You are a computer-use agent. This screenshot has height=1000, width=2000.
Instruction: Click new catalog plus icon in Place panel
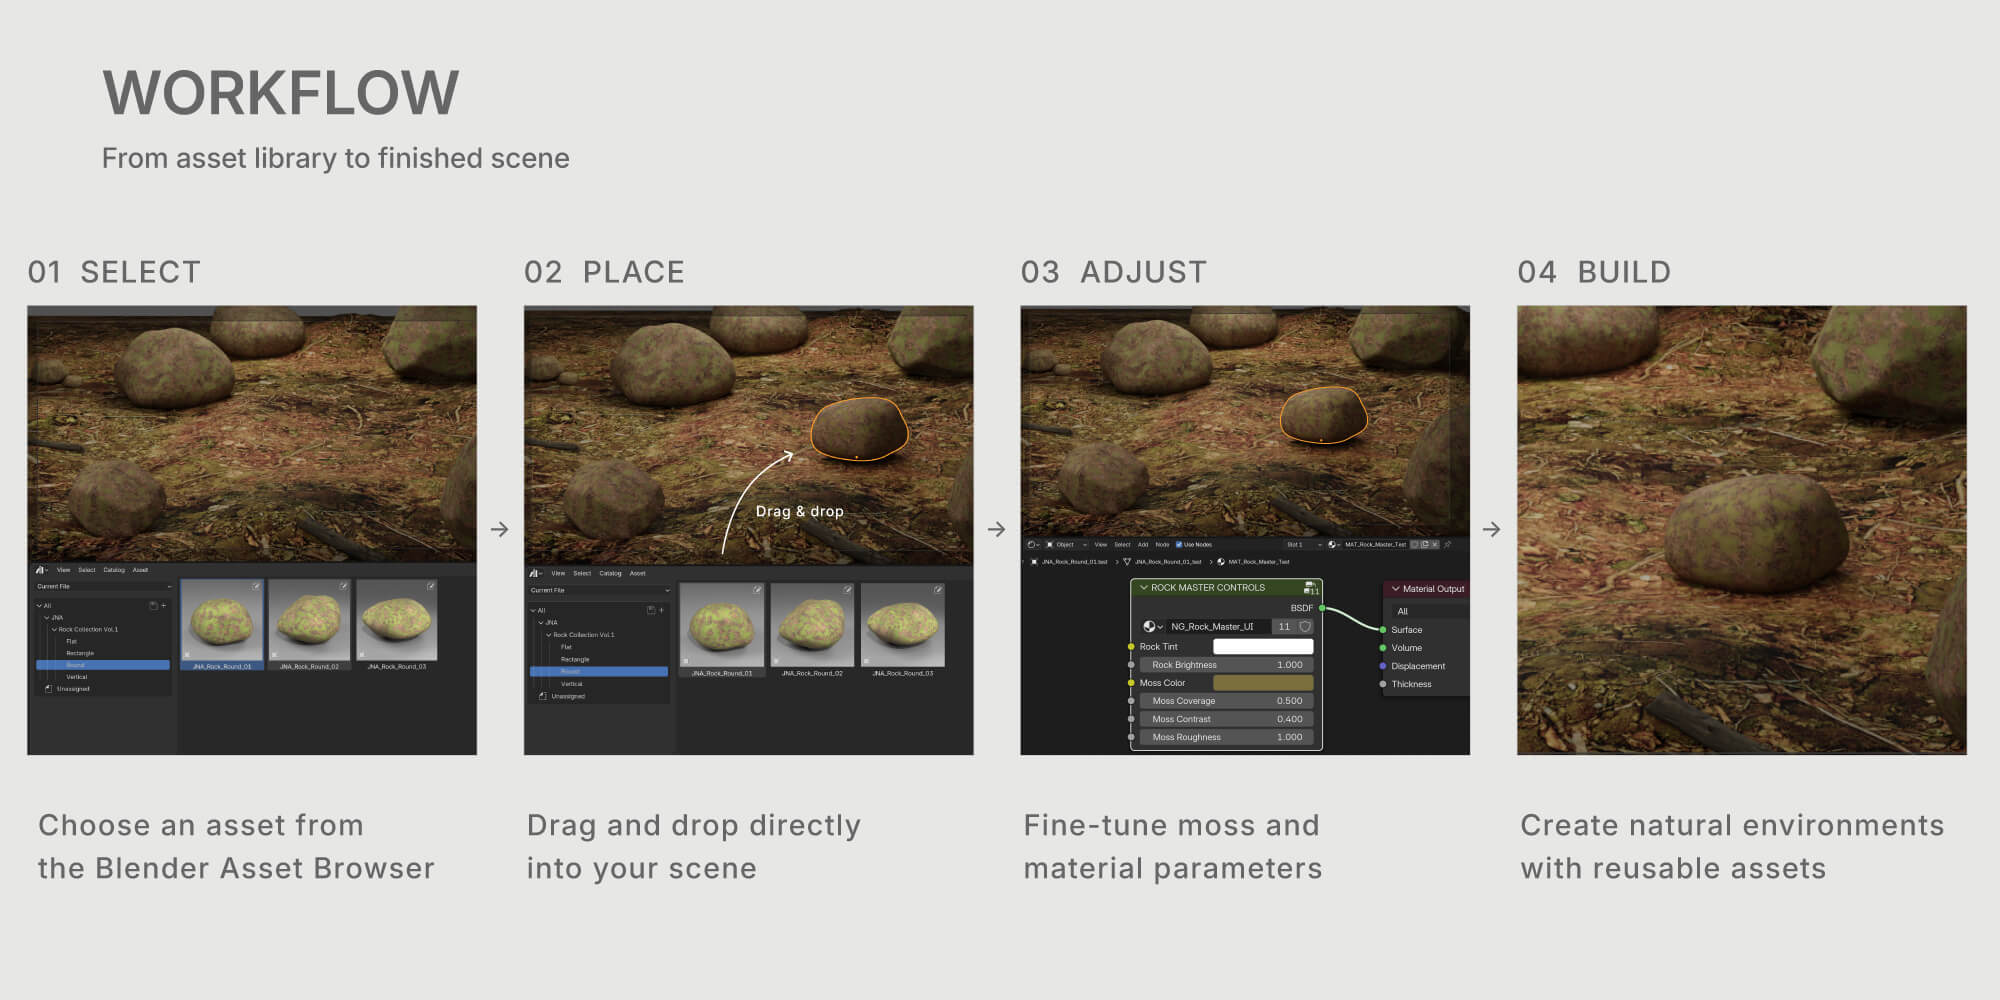coord(662,610)
